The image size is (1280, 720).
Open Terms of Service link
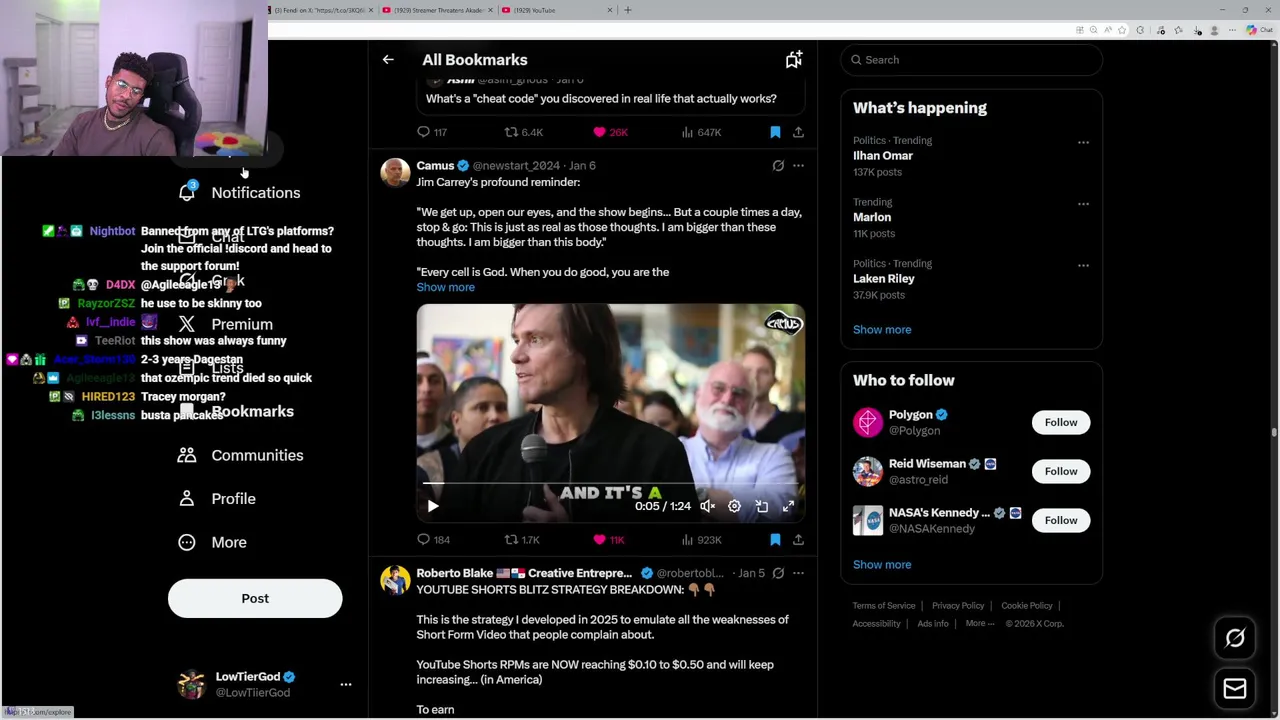tap(884, 606)
